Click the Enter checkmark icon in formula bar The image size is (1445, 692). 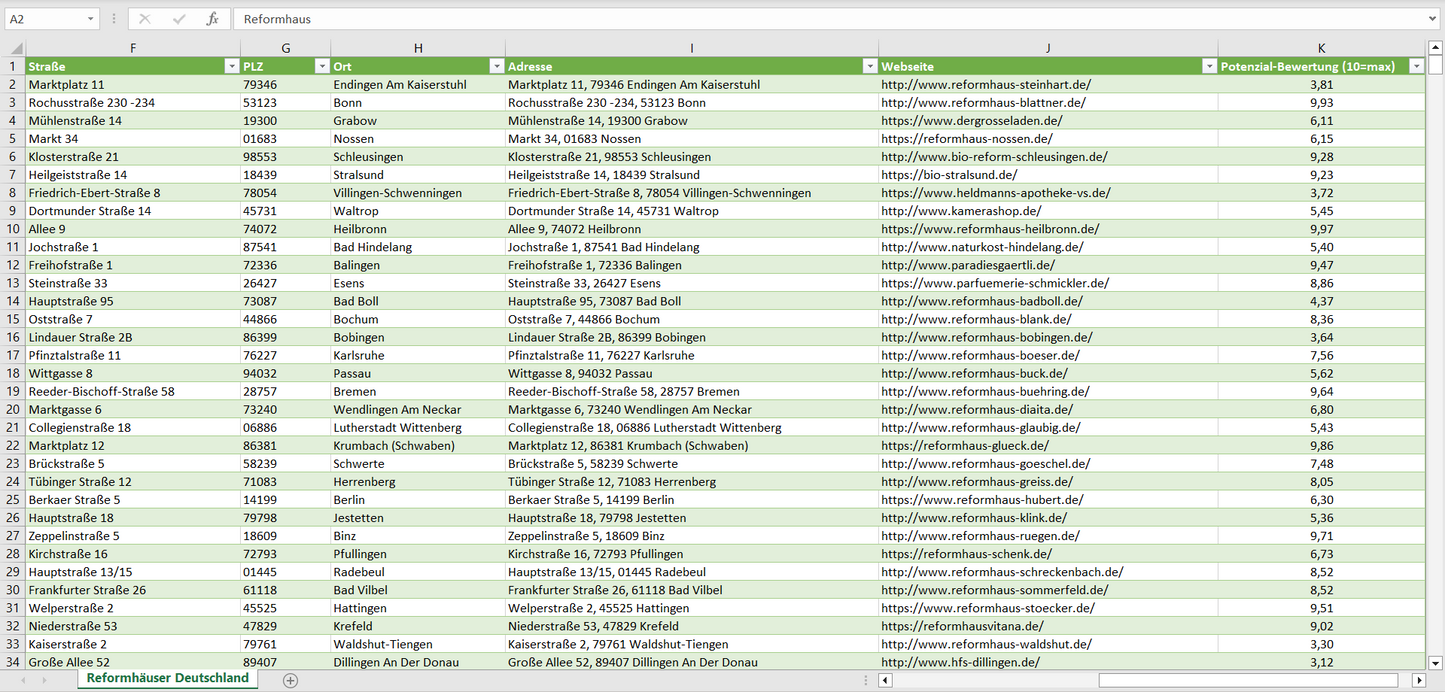click(x=179, y=19)
